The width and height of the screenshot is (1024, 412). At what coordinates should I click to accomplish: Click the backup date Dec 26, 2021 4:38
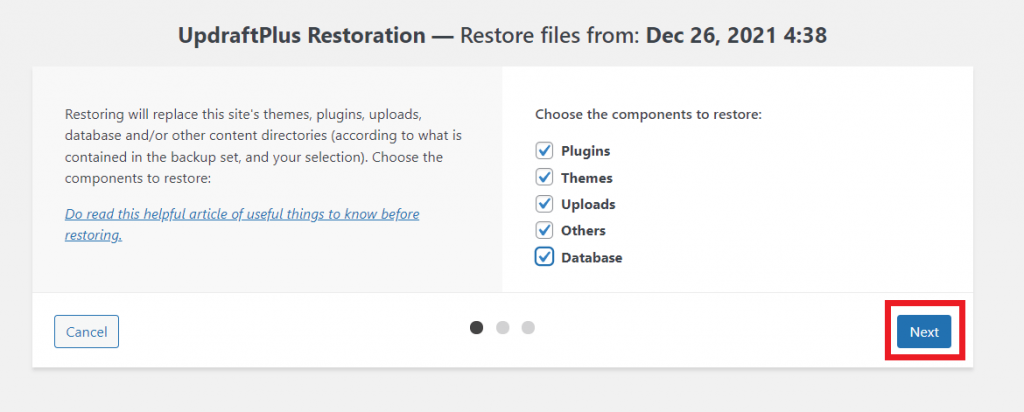click(737, 35)
